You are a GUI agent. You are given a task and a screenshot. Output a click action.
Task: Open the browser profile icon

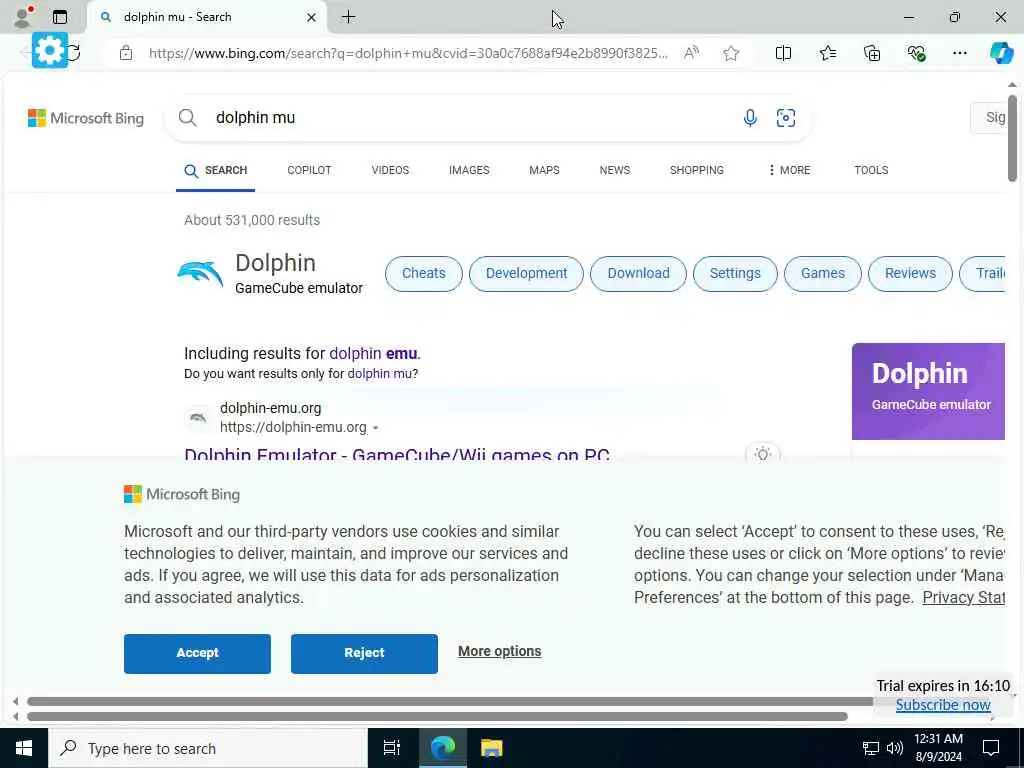pyautogui.click(x=23, y=16)
